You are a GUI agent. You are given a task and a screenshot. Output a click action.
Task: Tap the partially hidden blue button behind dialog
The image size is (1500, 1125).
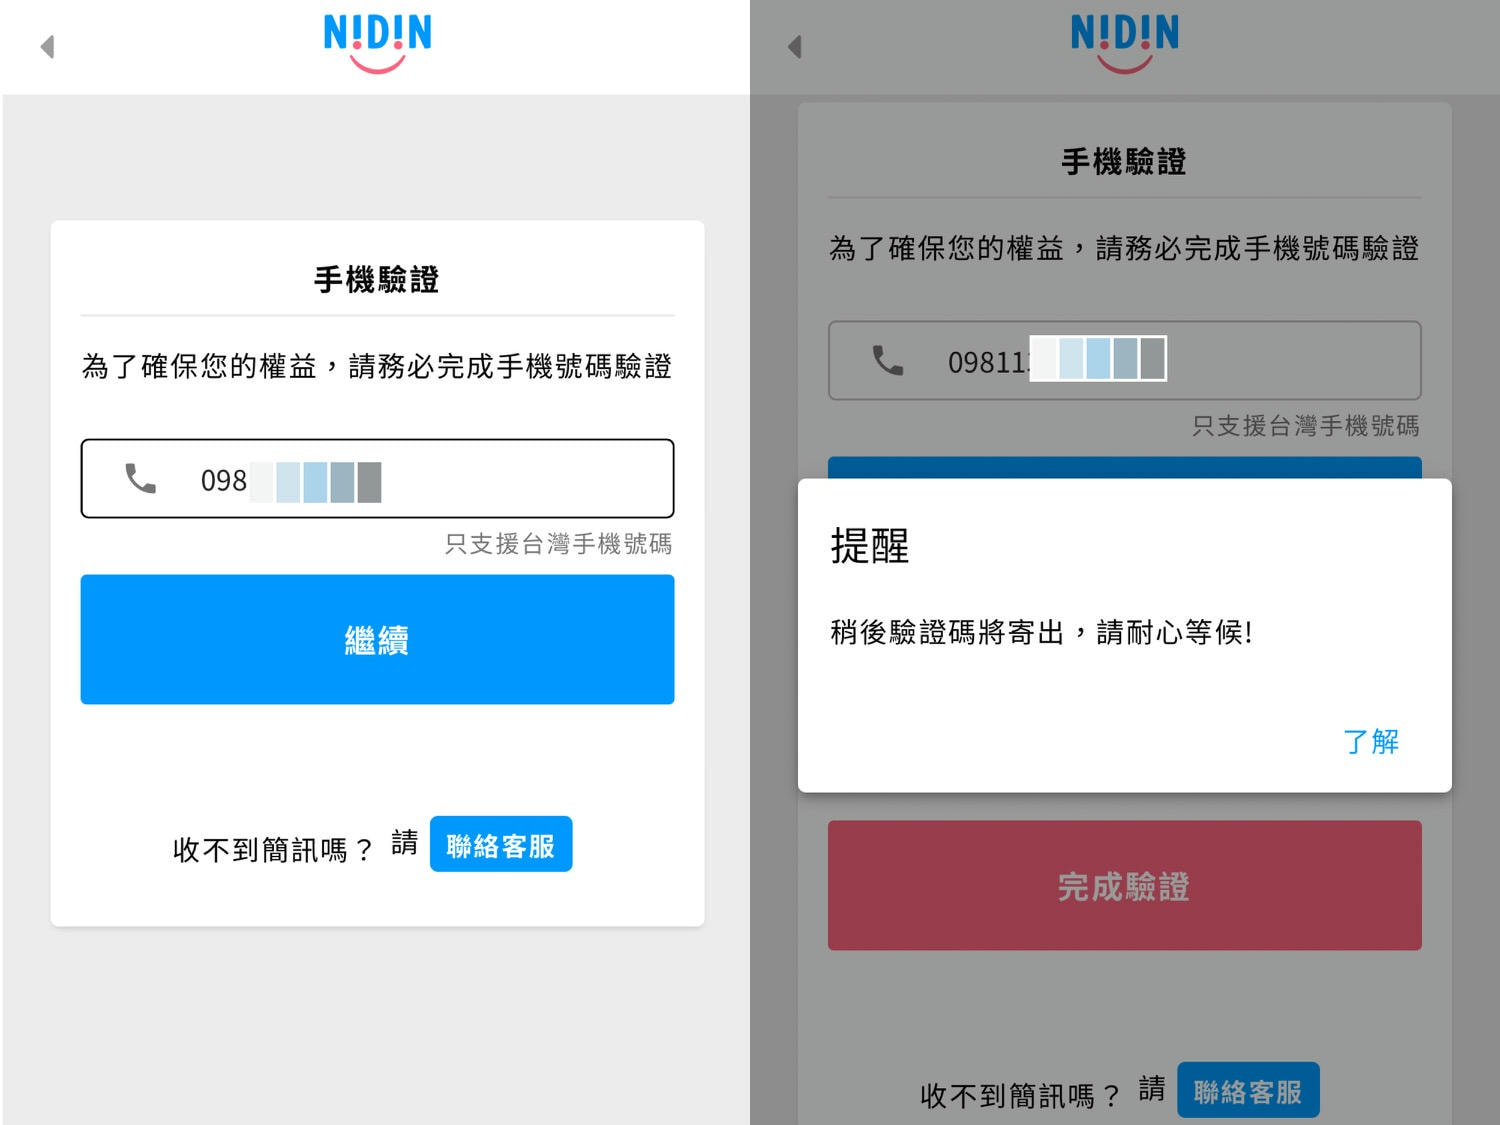coord(1124,468)
